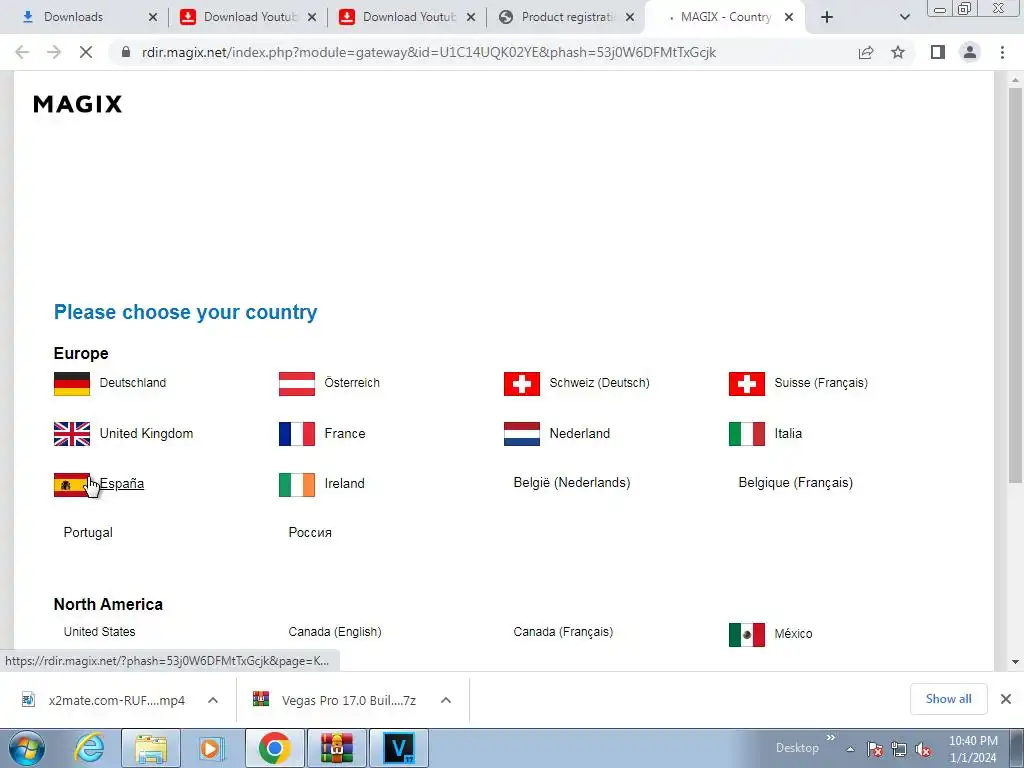Open Windows Media Player from taskbar
1024x768 pixels.
coord(211,748)
